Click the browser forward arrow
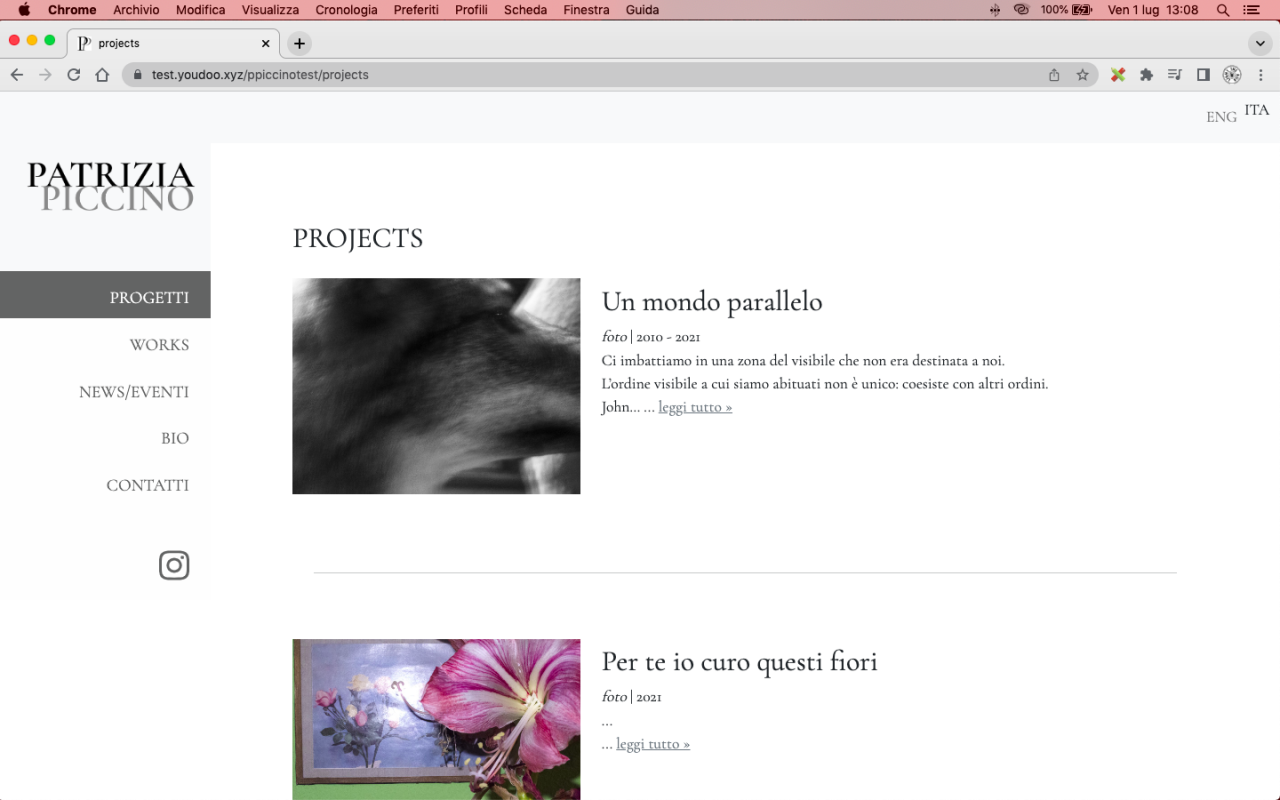 pos(45,75)
